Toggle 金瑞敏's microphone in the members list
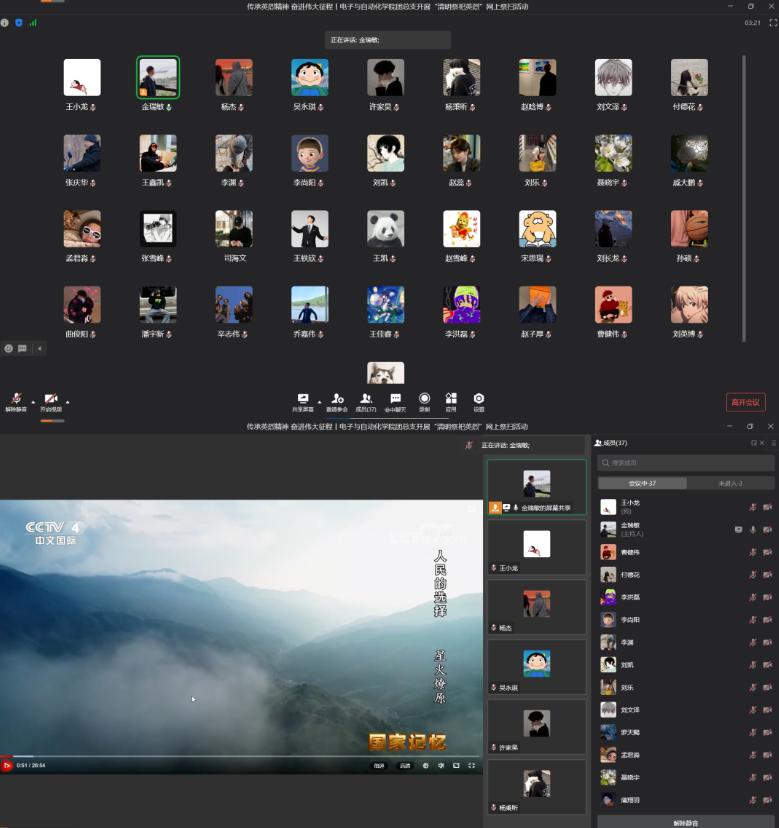 tap(752, 529)
